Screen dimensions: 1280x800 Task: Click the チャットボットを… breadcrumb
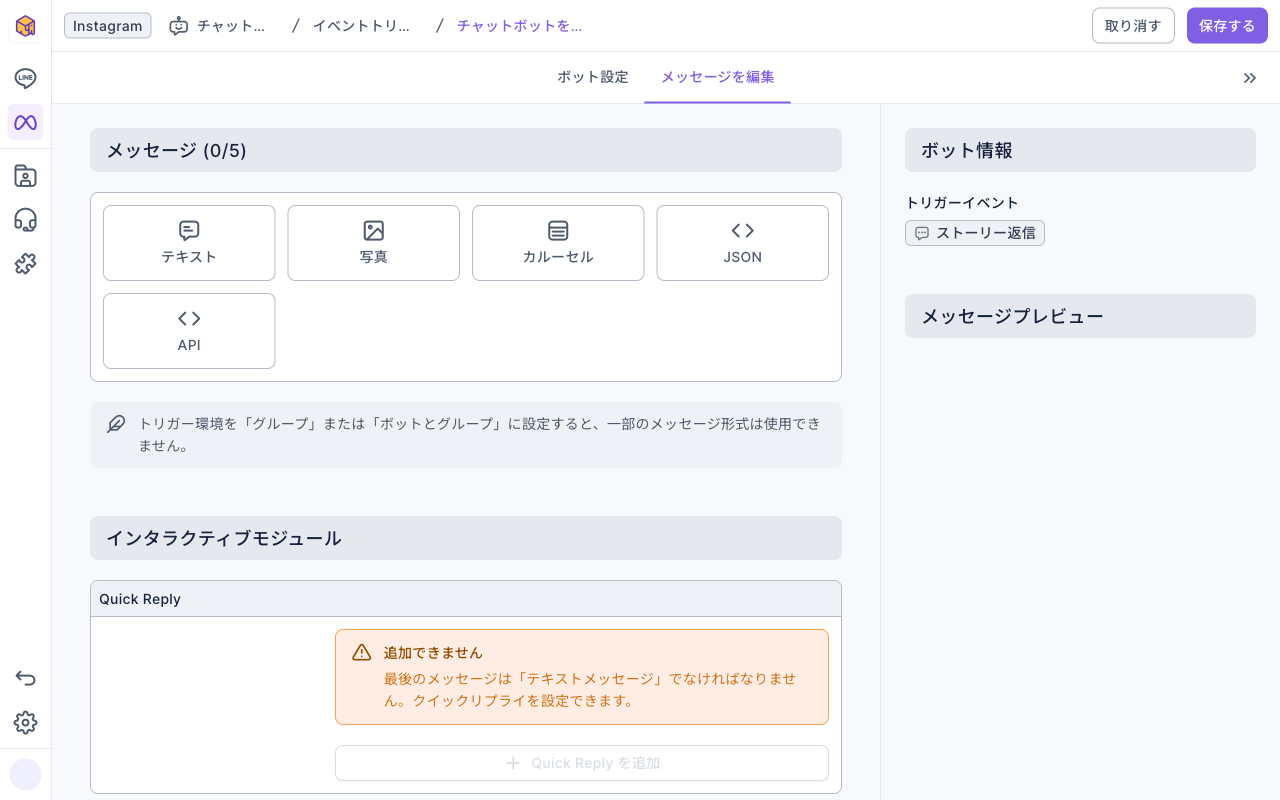coord(519,26)
